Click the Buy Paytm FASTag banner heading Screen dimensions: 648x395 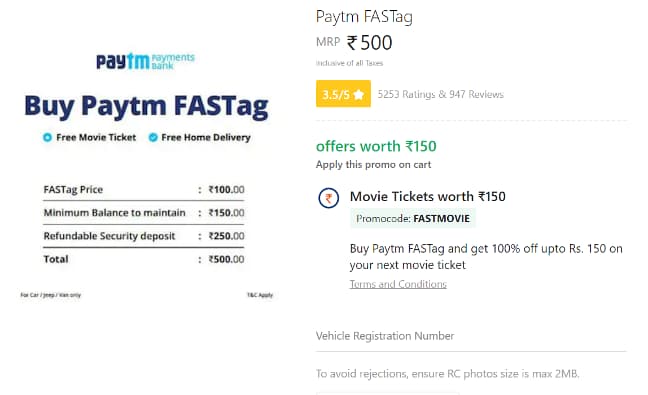146,106
